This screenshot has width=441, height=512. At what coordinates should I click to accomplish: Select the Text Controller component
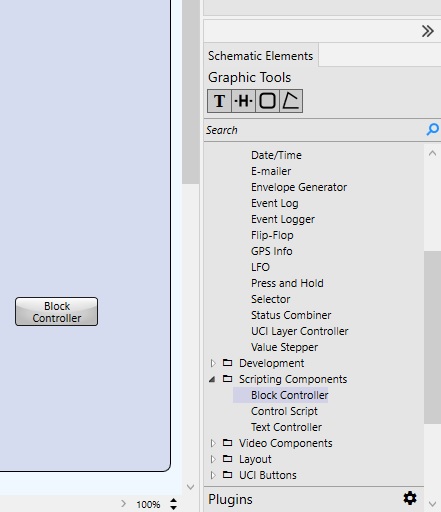pyautogui.click(x=286, y=427)
